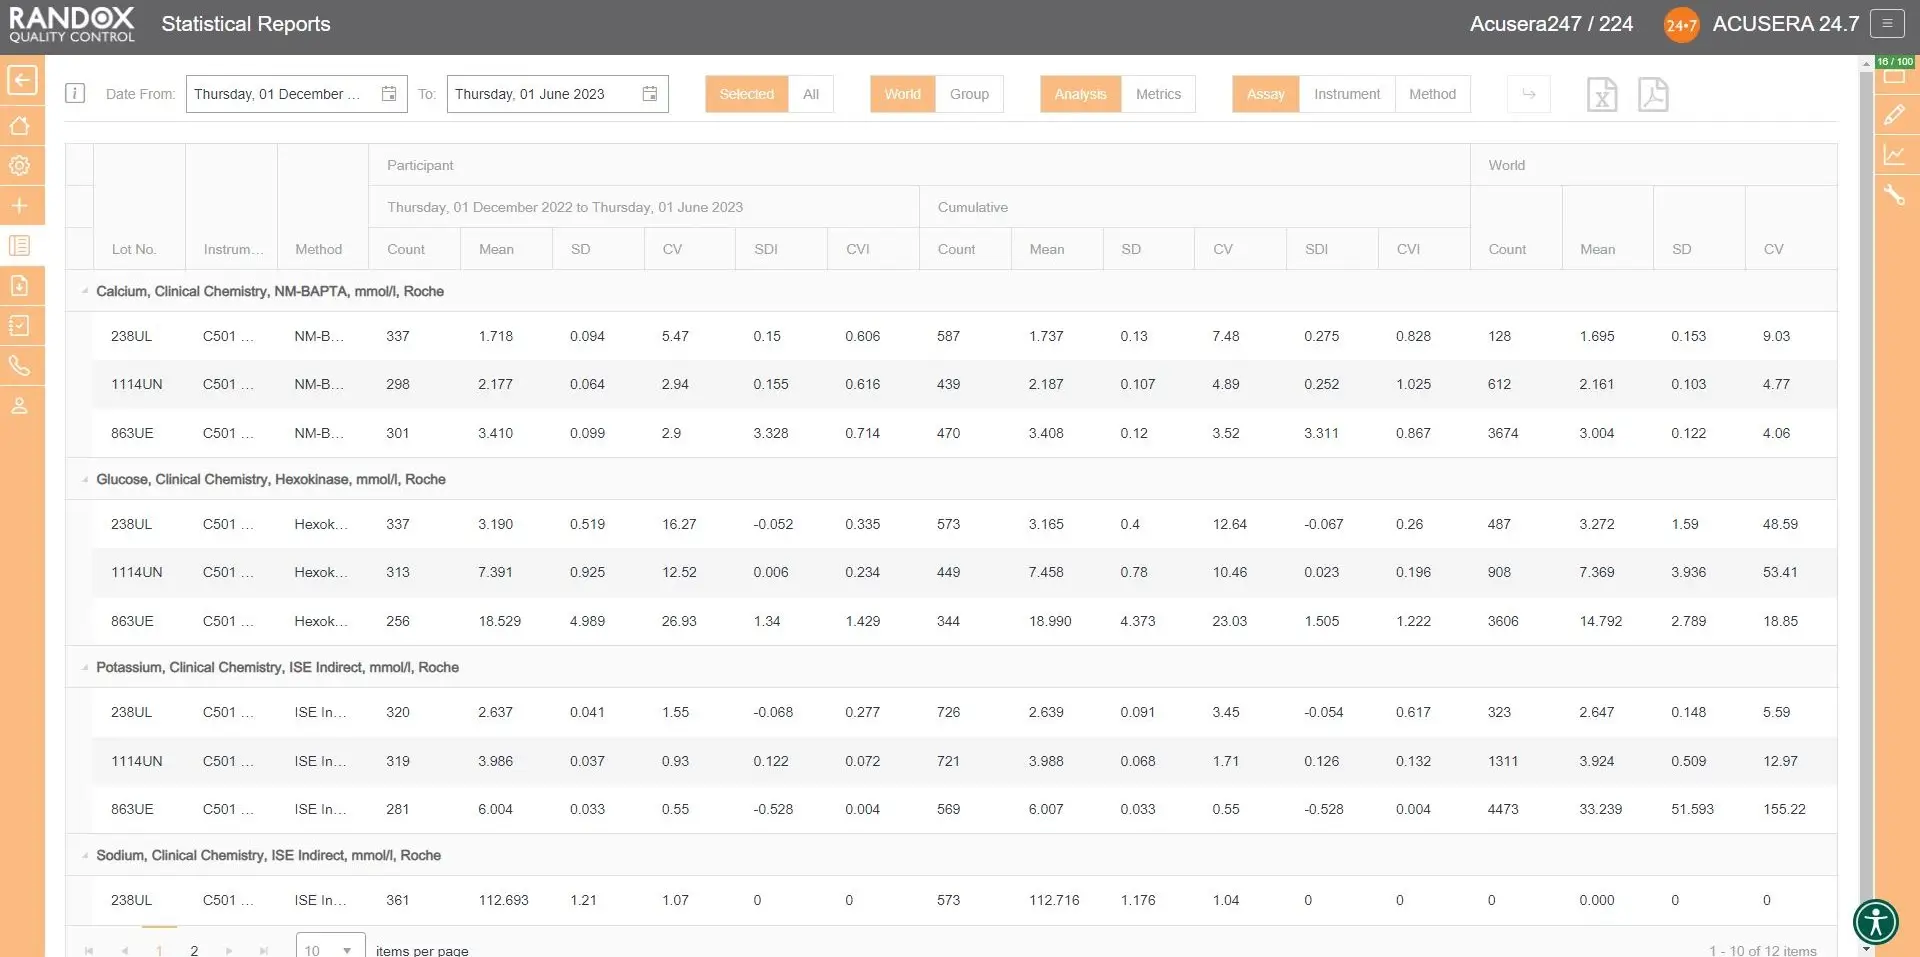The width and height of the screenshot is (1920, 957).
Task: Add new entry with the plus icon
Action: 21,205
